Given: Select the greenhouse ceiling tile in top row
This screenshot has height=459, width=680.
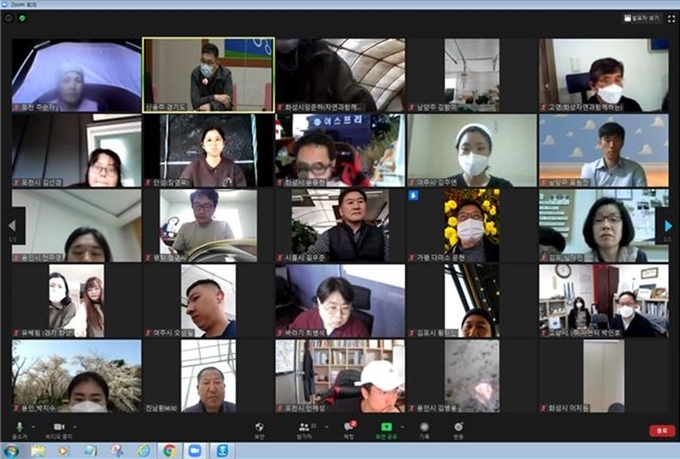Looking at the screenshot, I should coord(340,75).
